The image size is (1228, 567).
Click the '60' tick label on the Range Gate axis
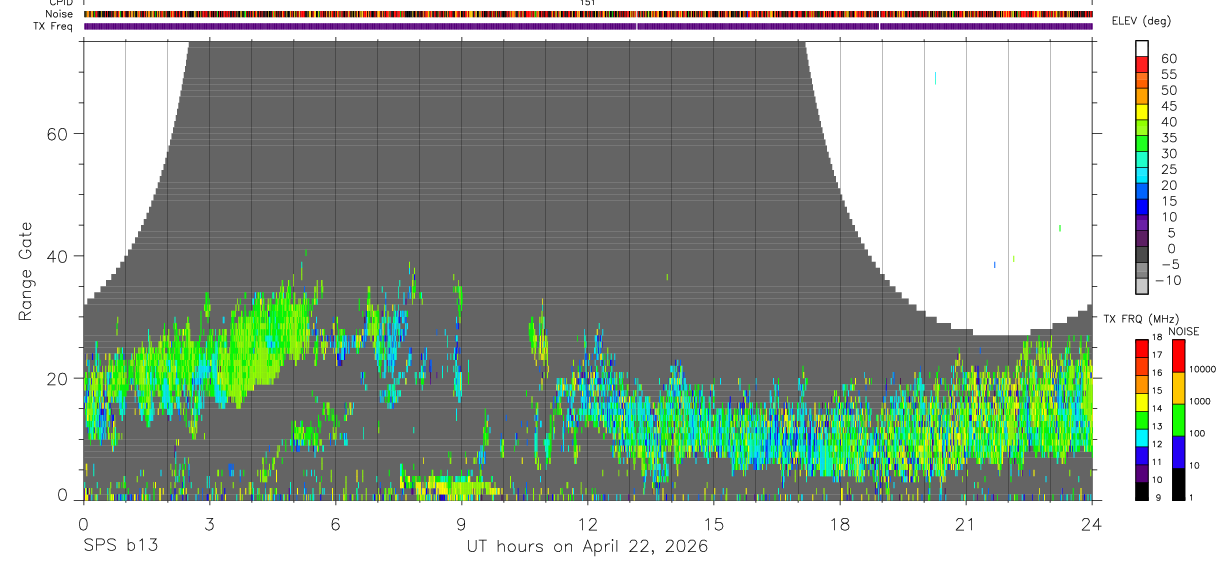pos(57,133)
